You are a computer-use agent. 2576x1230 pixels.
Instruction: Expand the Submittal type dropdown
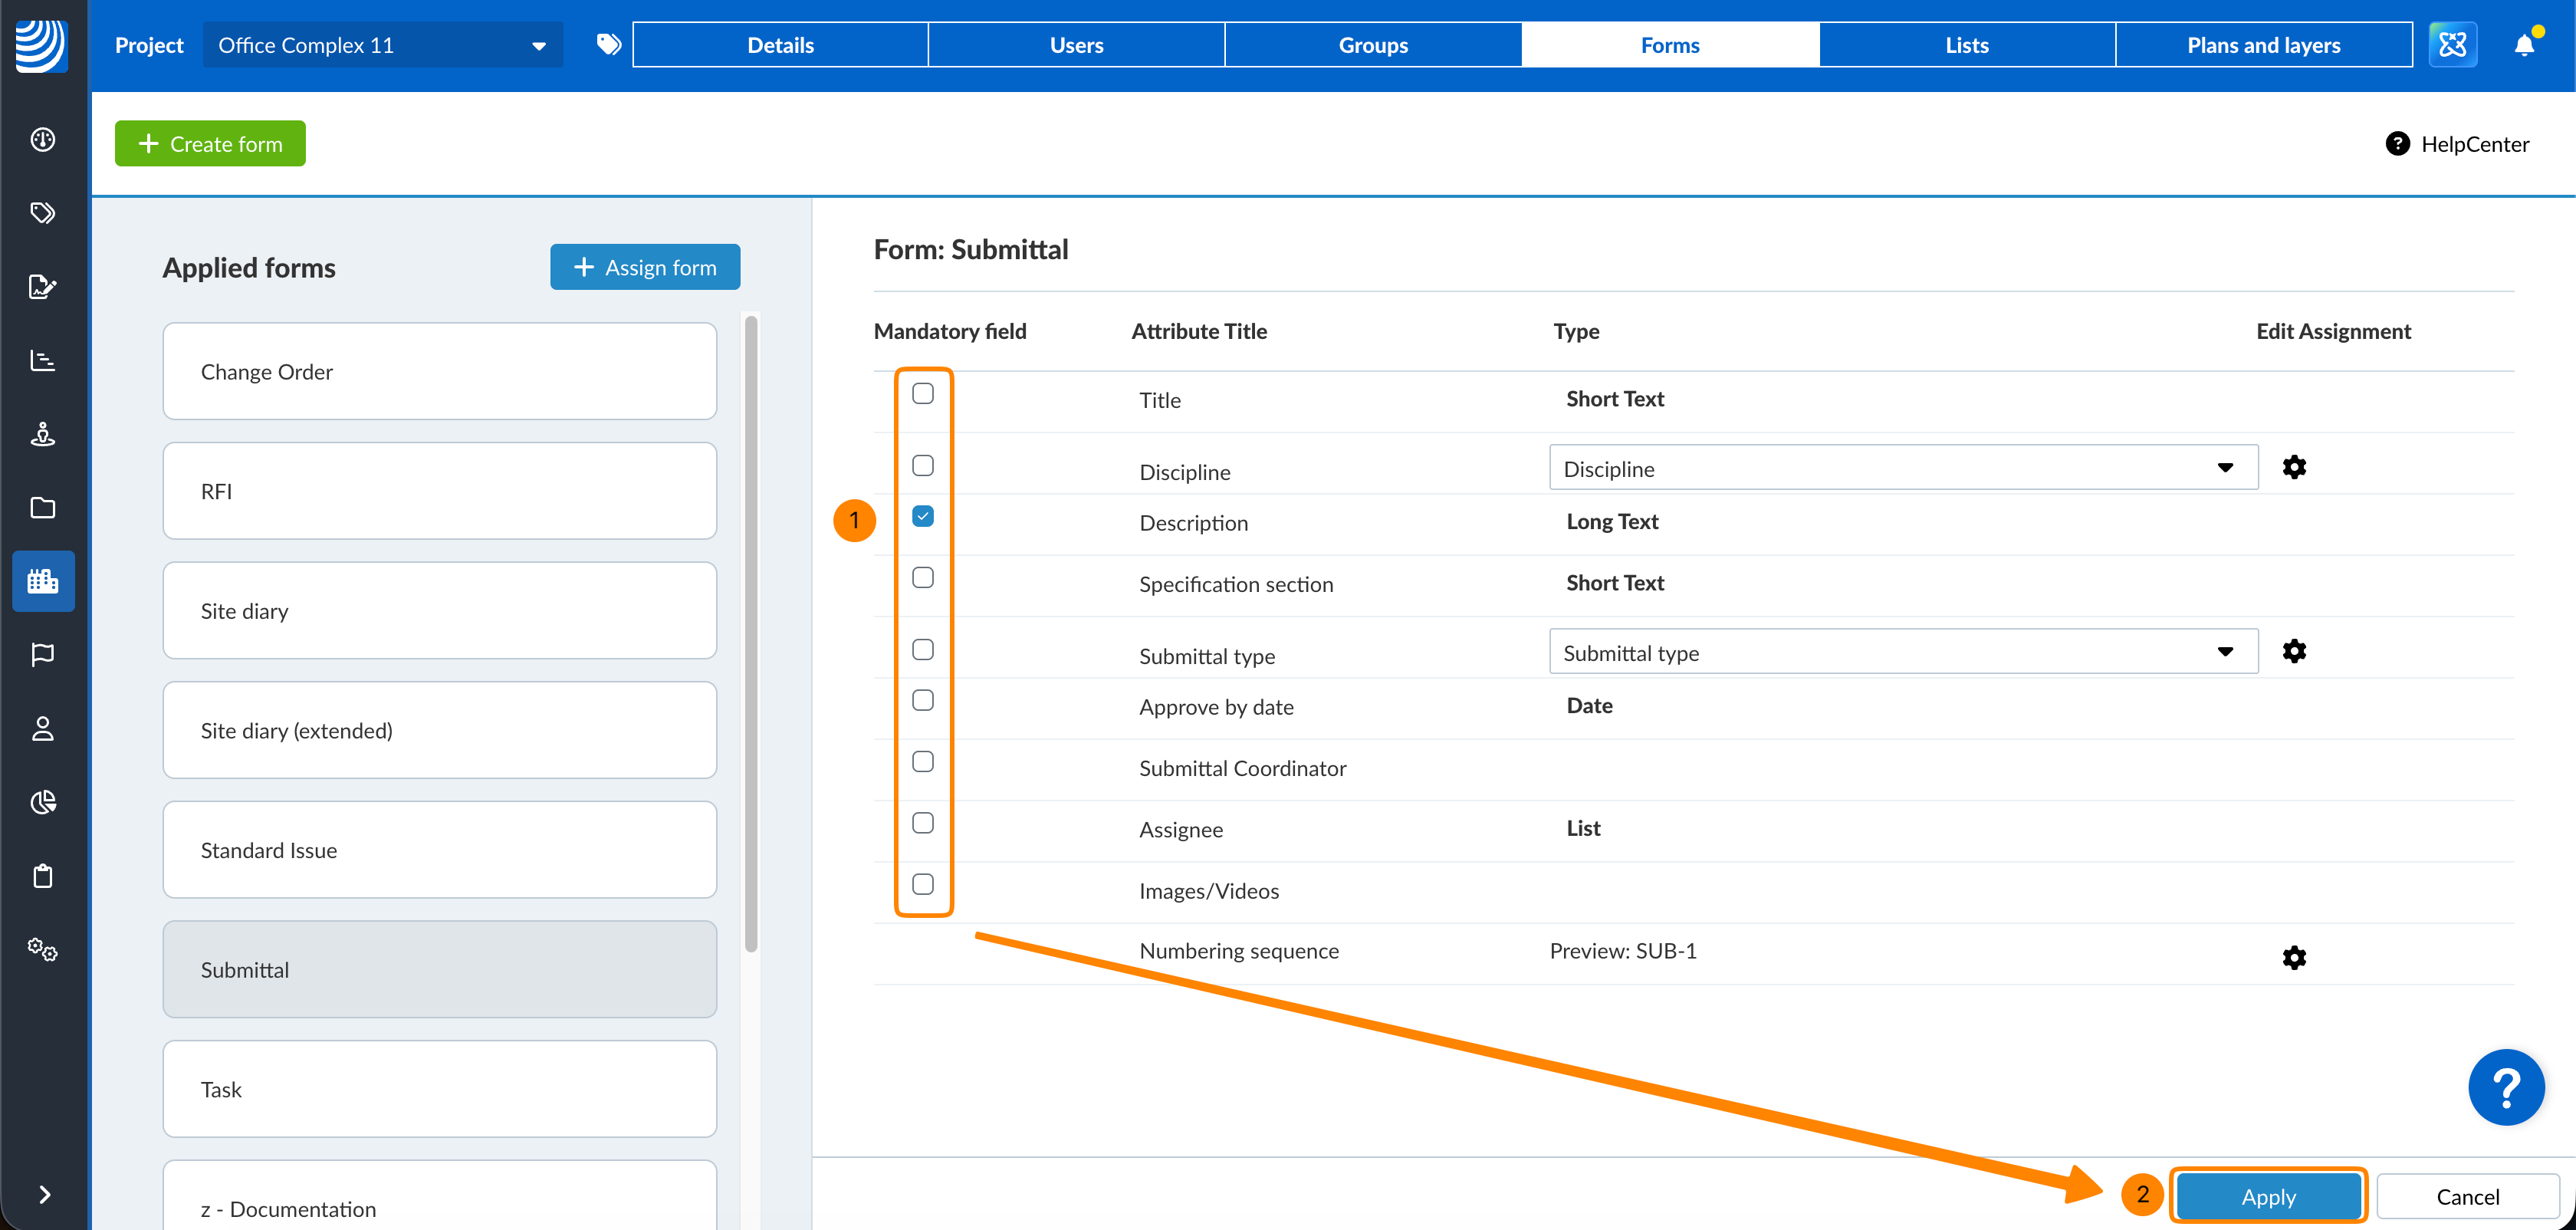(1902, 652)
